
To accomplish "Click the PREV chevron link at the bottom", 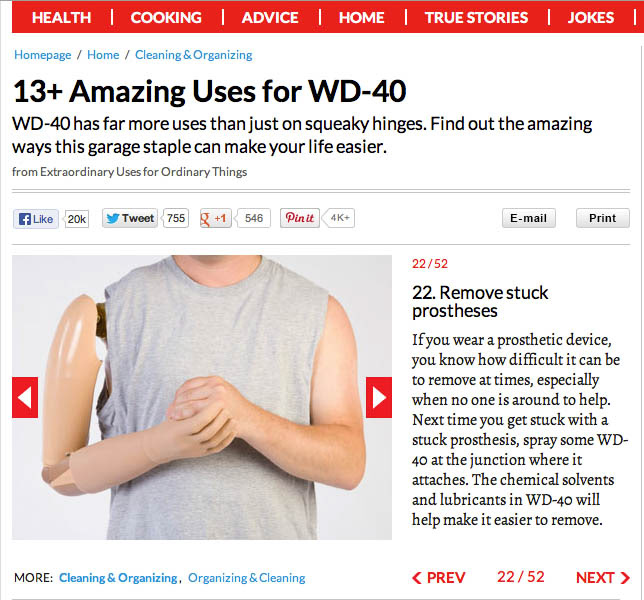I will pyautogui.click(x=439, y=578).
